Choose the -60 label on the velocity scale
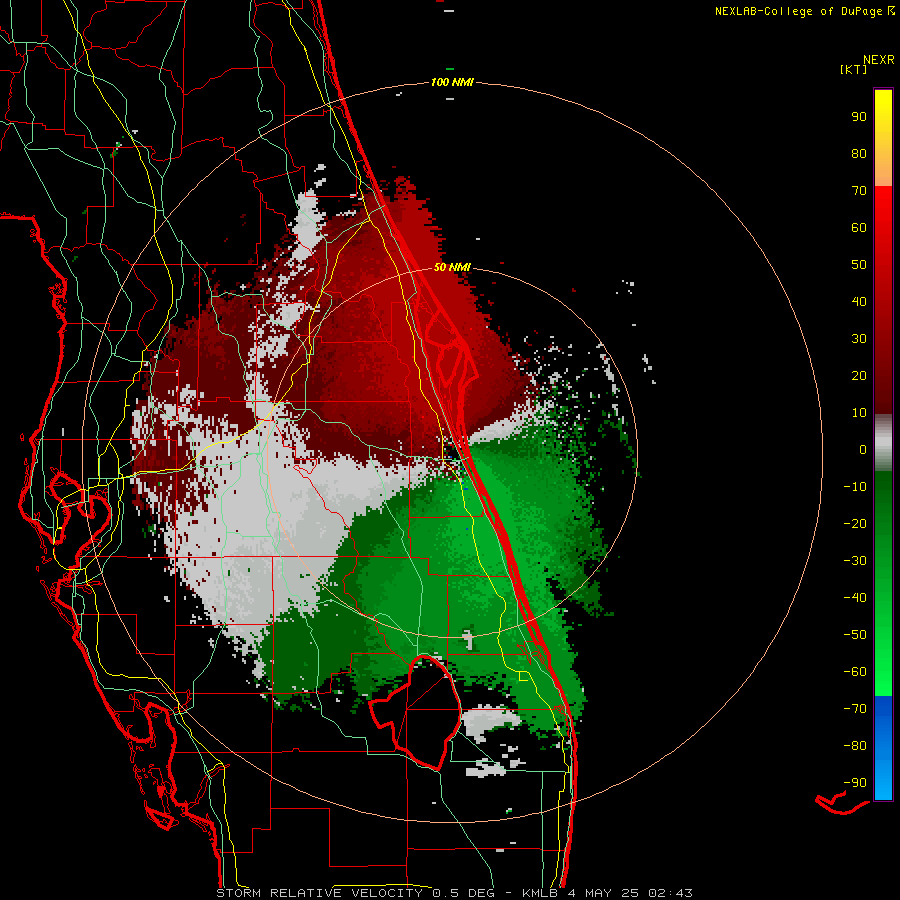 (x=855, y=672)
